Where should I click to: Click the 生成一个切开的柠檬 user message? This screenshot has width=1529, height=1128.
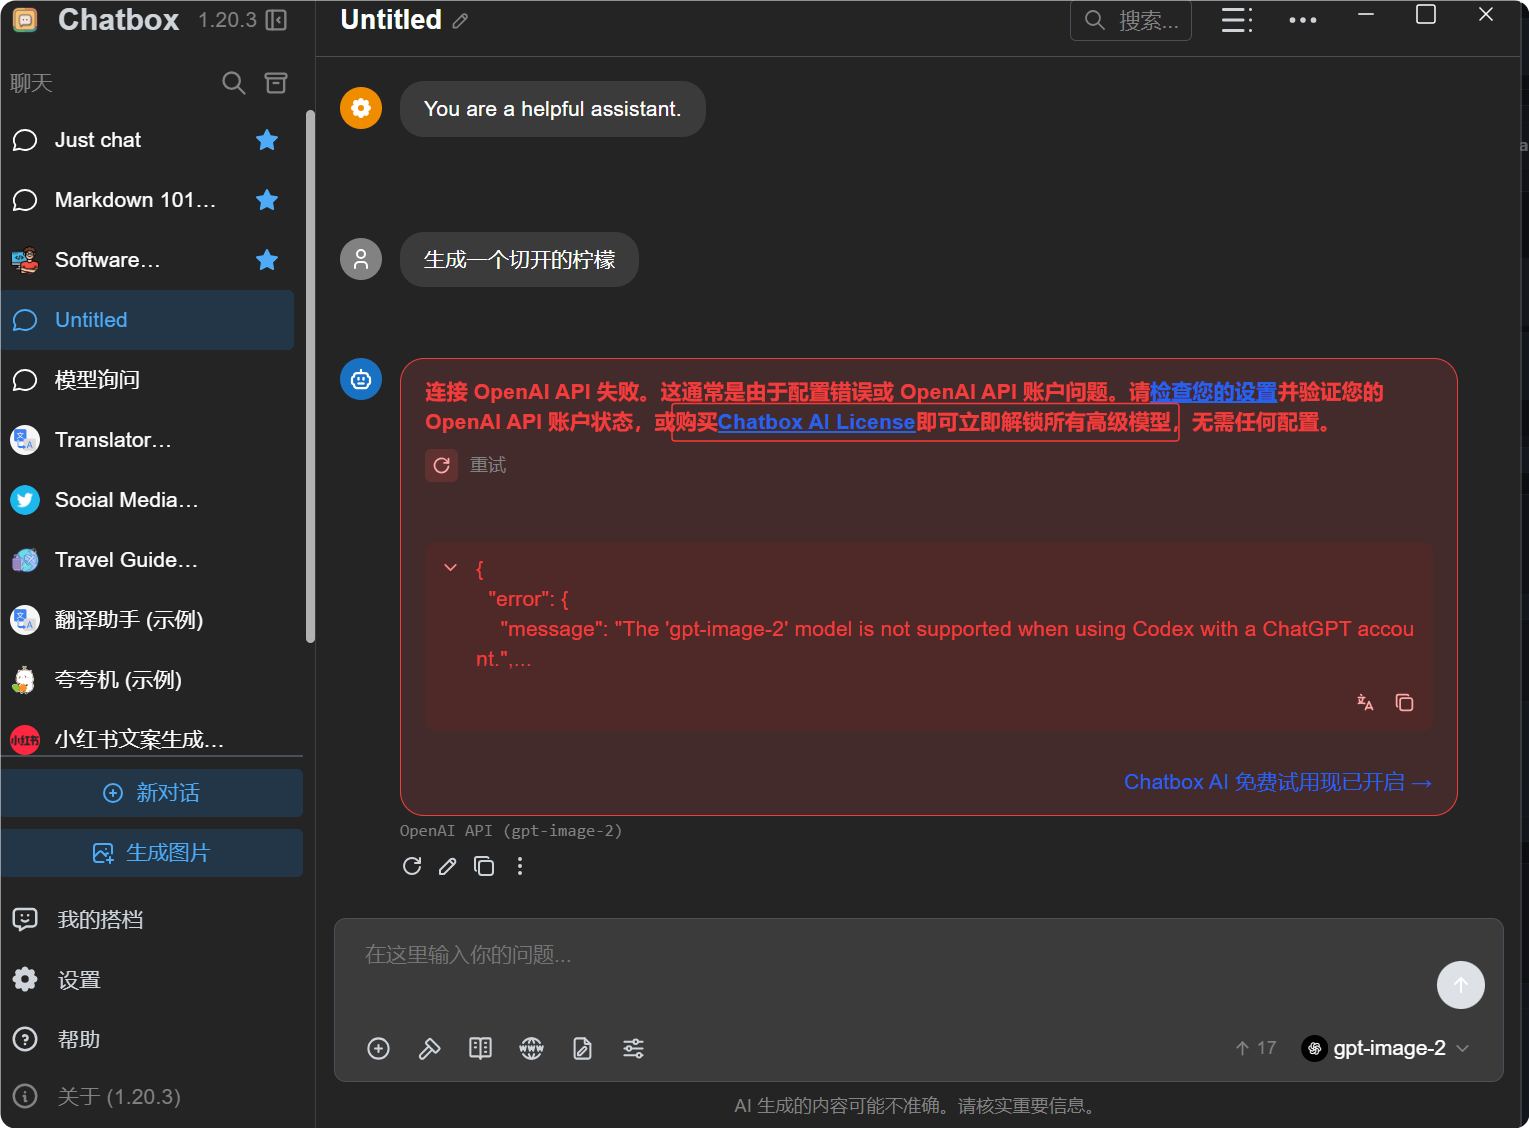point(519,260)
